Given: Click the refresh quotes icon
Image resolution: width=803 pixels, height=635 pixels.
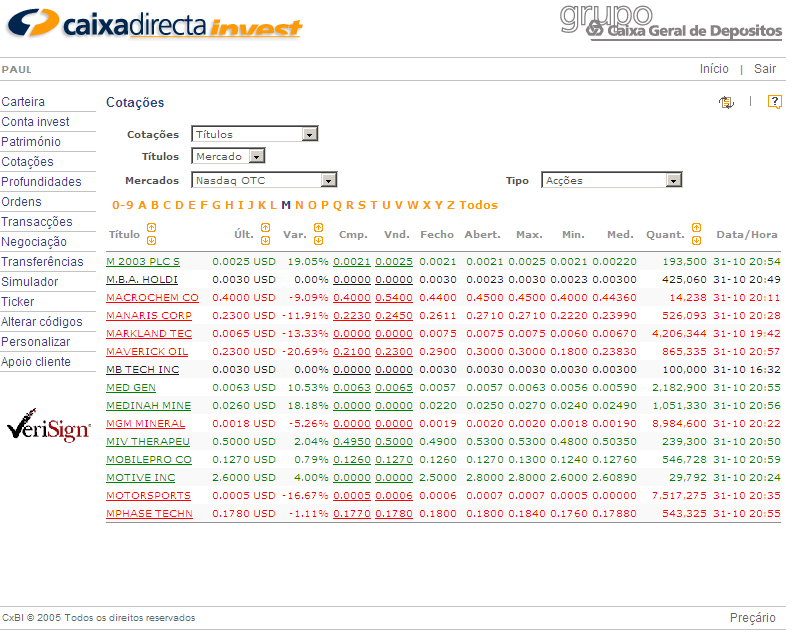Looking at the screenshot, I should [x=726, y=102].
